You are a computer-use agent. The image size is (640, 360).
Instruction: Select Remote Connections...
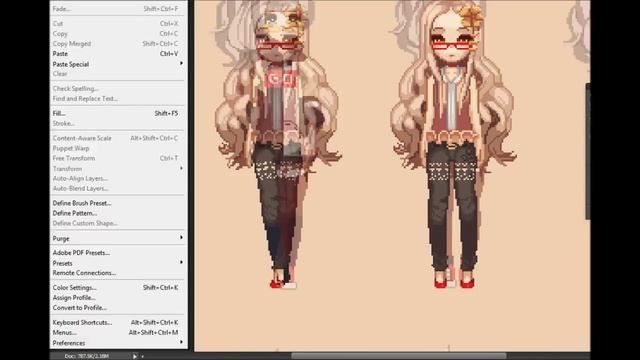118,273
